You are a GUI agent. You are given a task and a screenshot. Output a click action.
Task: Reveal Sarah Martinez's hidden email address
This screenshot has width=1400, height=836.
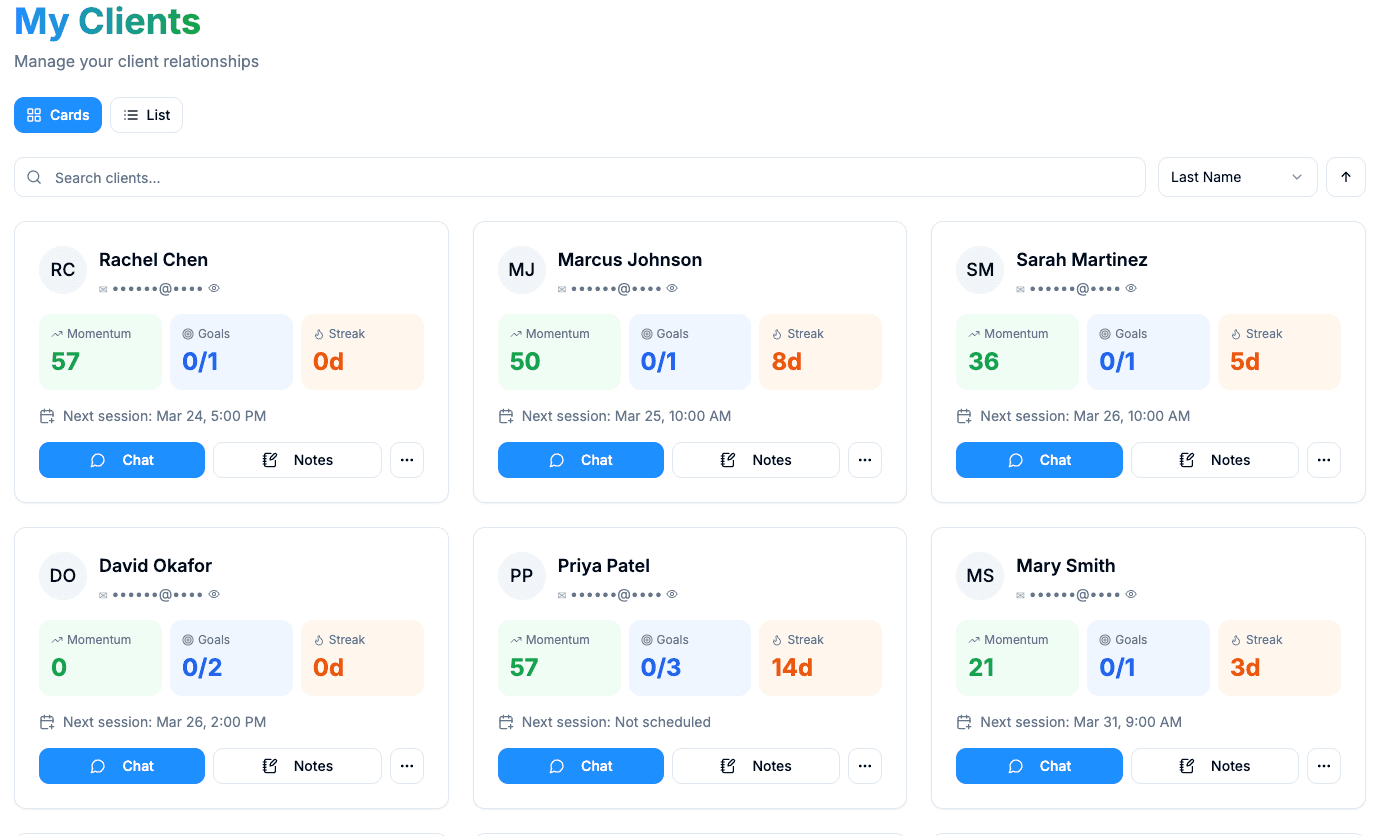tap(1131, 288)
